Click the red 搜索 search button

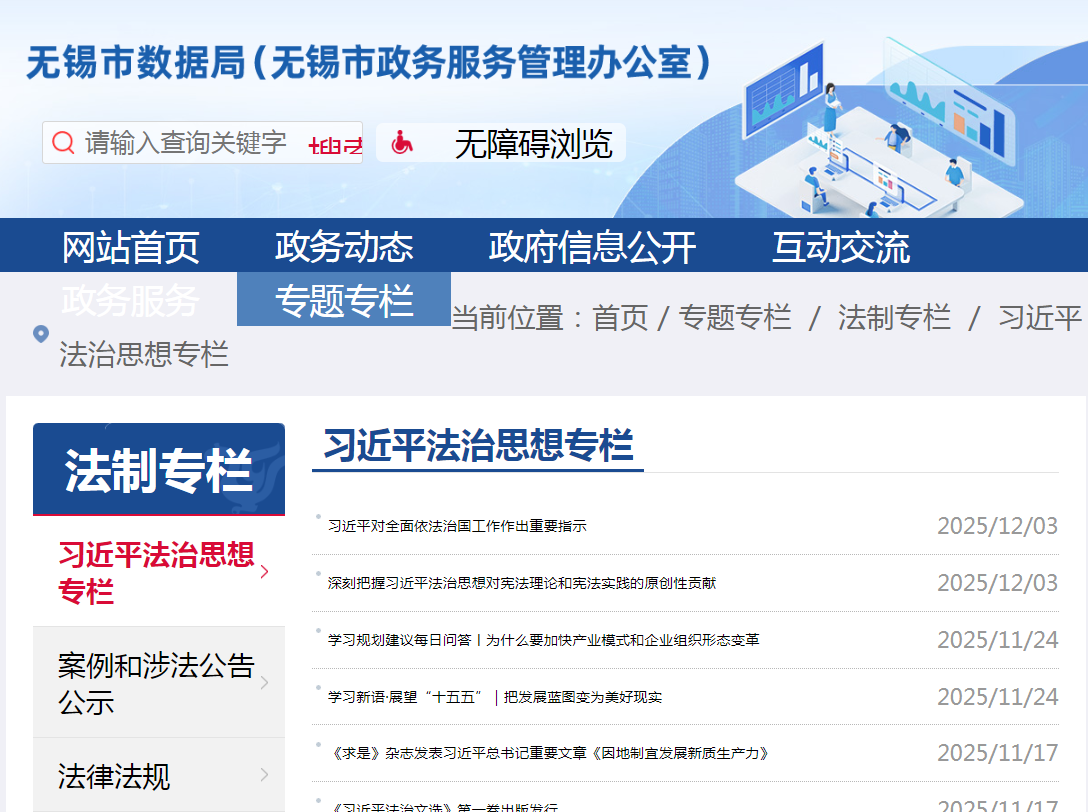[336, 145]
